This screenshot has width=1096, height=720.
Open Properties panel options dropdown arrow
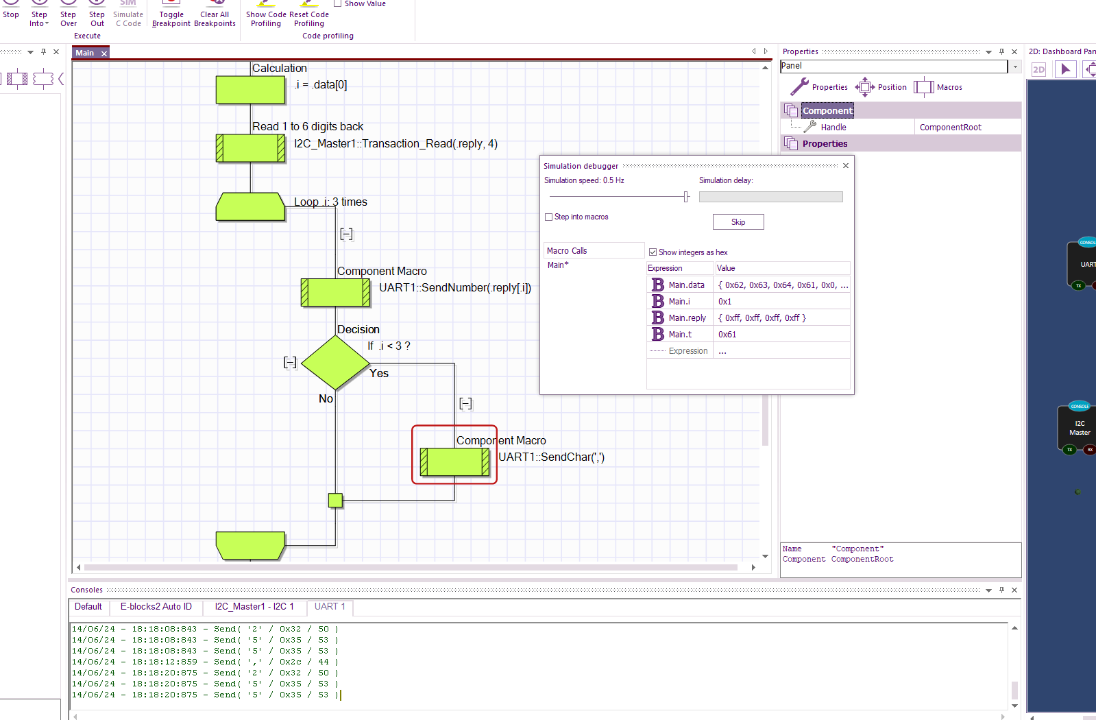988,52
